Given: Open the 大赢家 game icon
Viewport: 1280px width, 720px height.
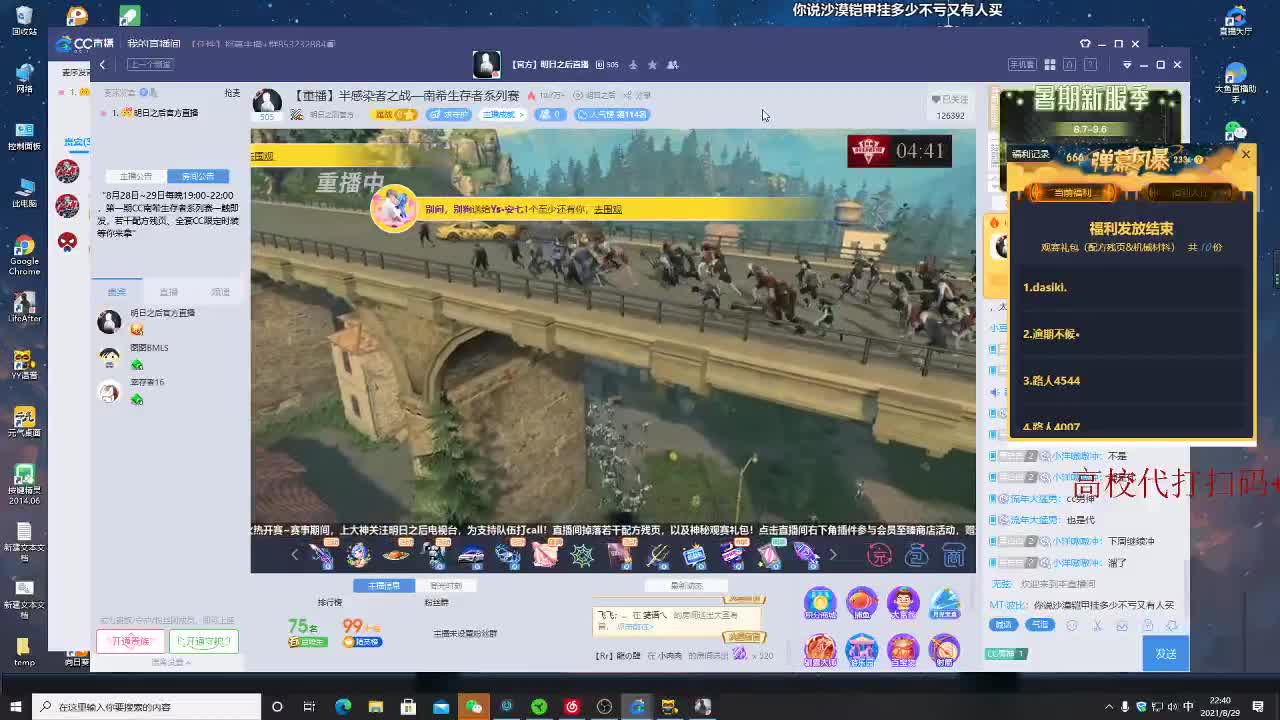Looking at the screenshot, I should point(903,603).
